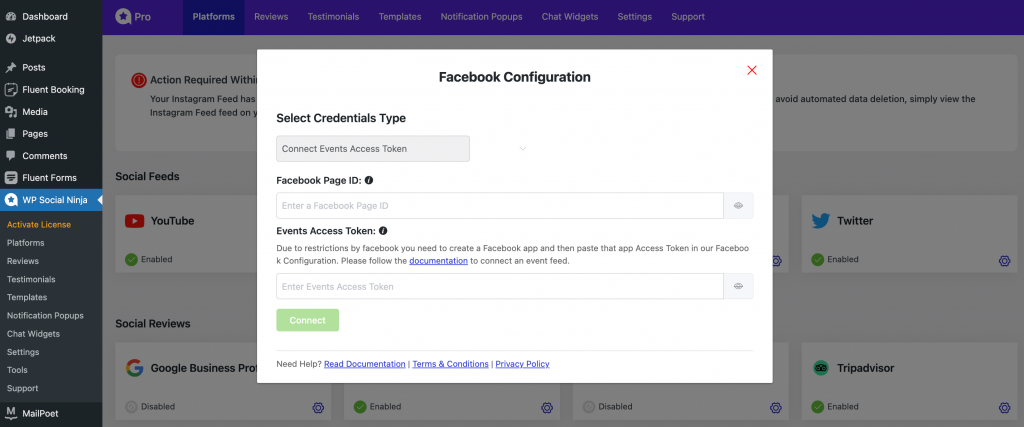Click the red Action Required alert icon
This screenshot has height=427, width=1024.
[138, 80]
